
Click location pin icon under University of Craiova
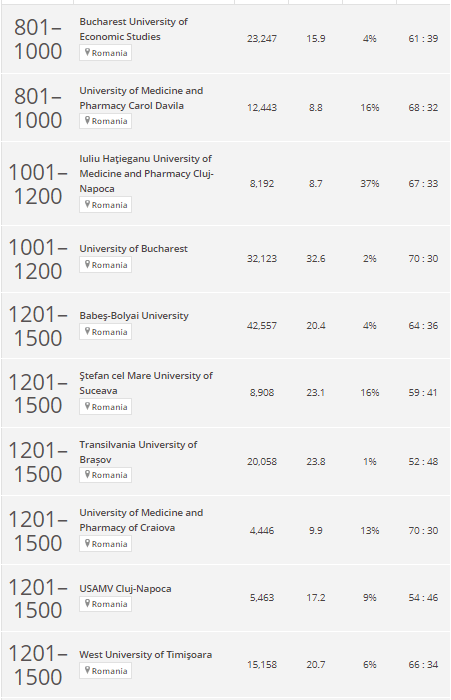[88, 543]
